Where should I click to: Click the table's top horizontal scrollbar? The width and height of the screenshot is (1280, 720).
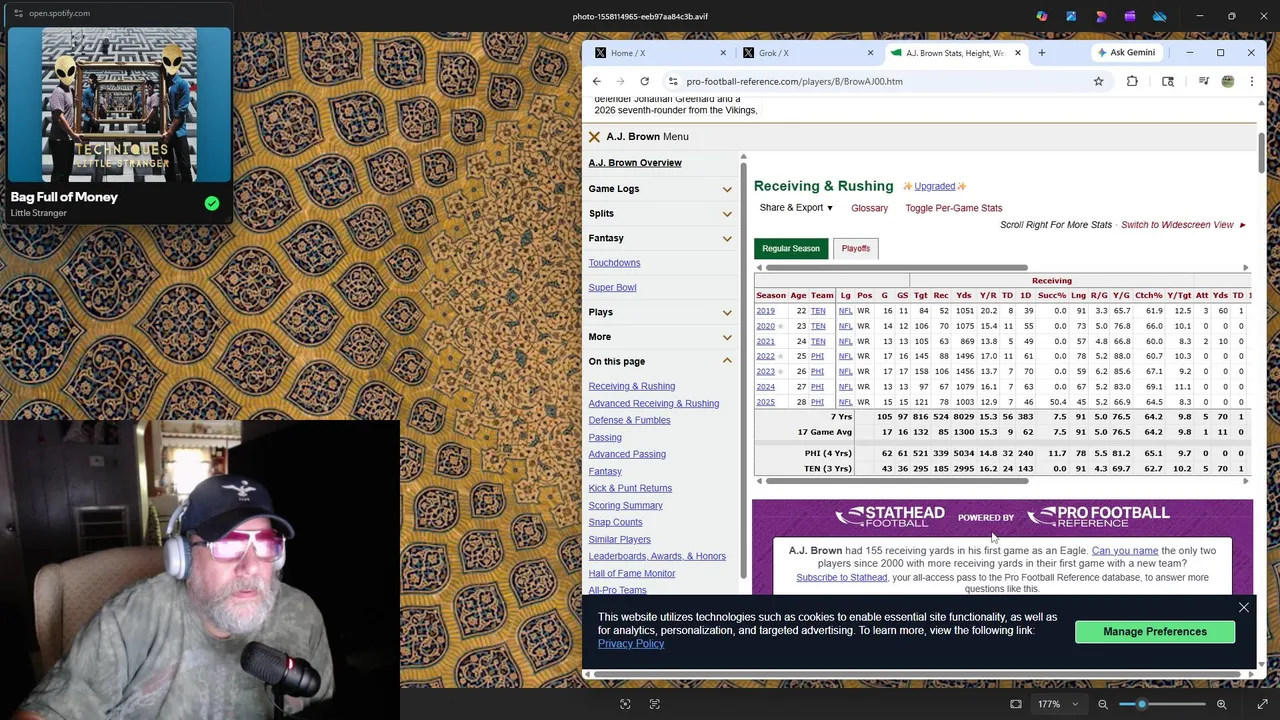pos(898,268)
